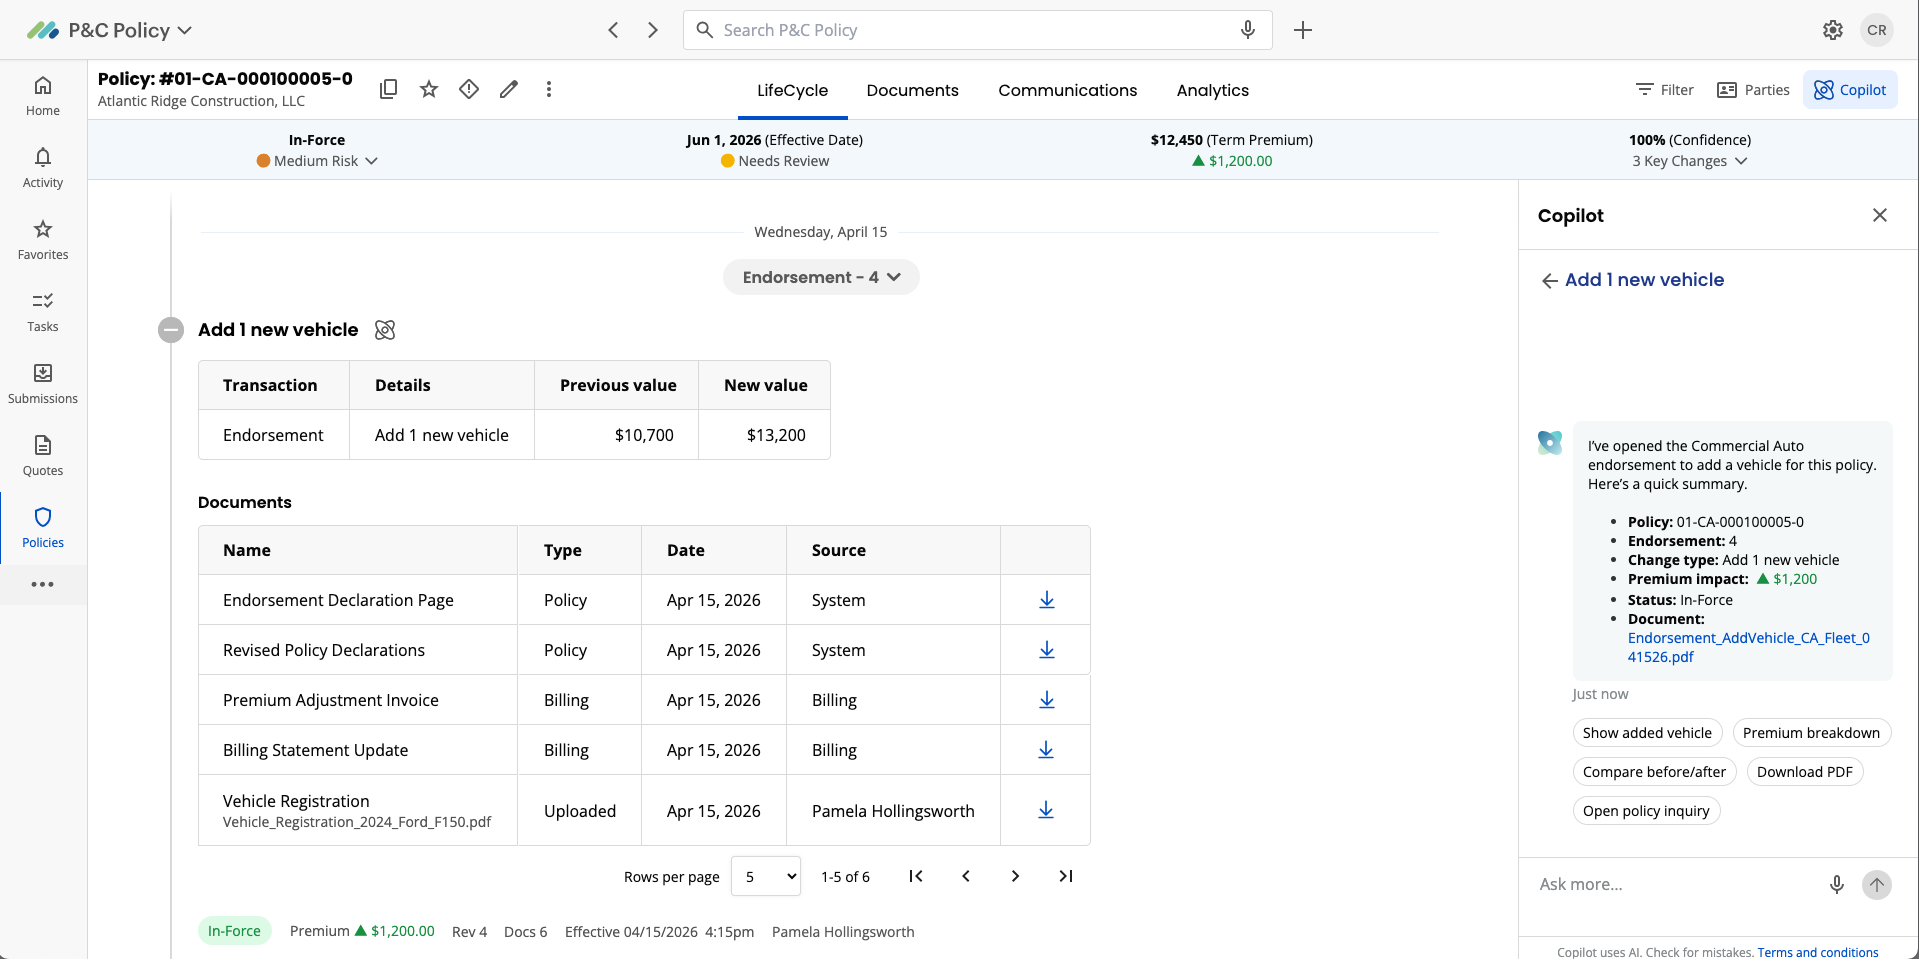The image size is (1919, 959).
Task: Open CR user profile avatar
Action: point(1877,30)
